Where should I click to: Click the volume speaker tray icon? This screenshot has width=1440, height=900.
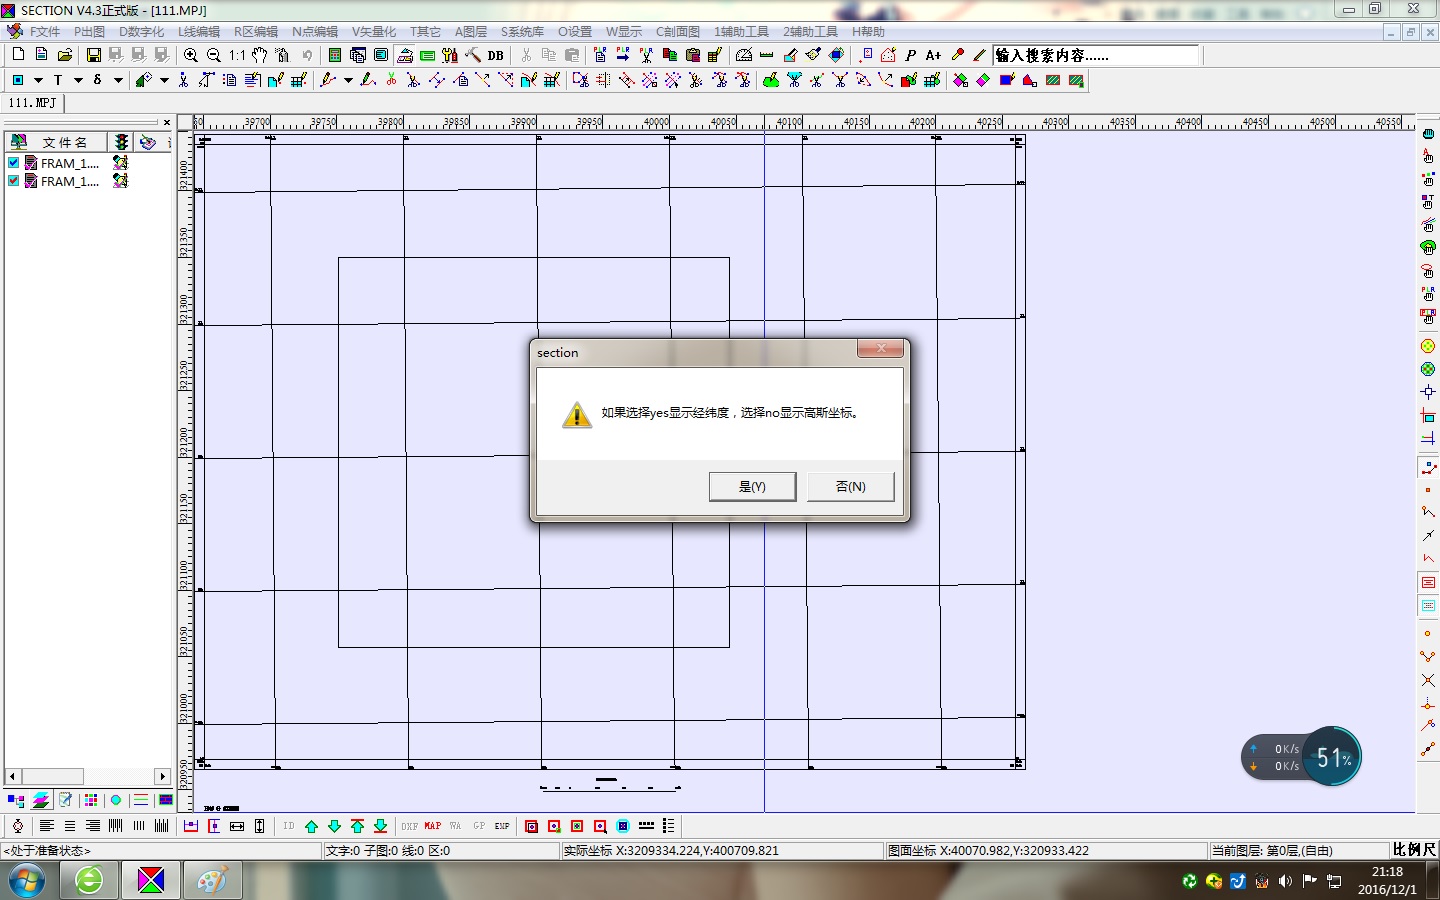[1285, 881]
